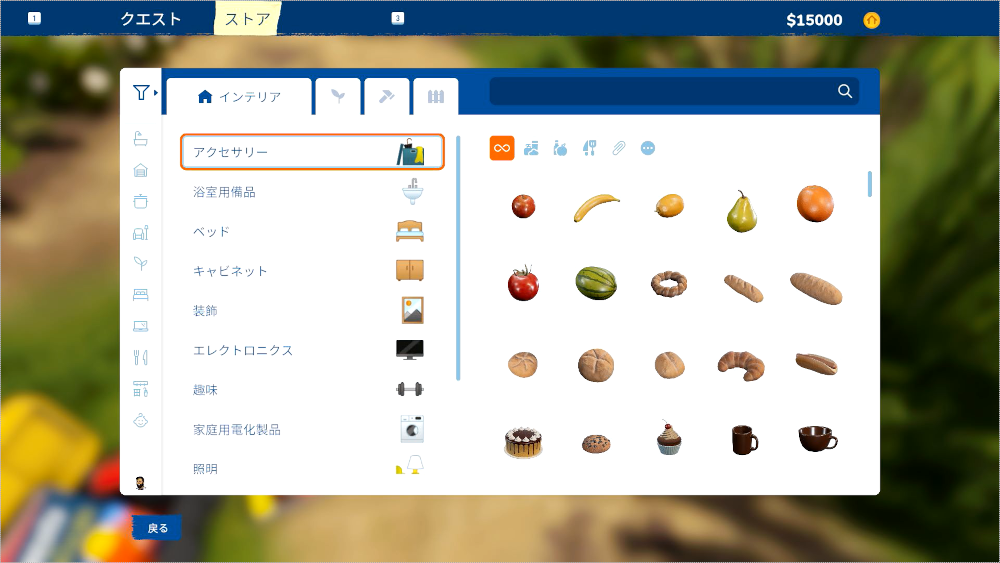Choose the watermelon item
The height and width of the screenshot is (563, 1000).
click(x=596, y=283)
